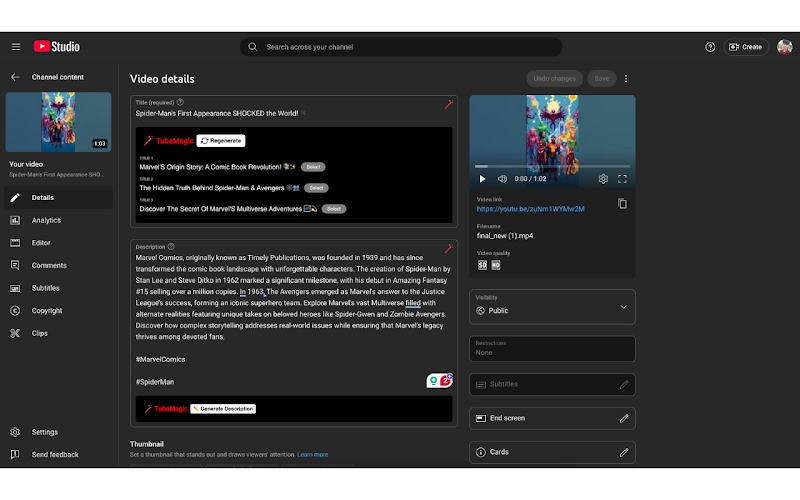Viewport: 800px width, 500px height.
Task: Open the Clips section
Action: pos(58,333)
